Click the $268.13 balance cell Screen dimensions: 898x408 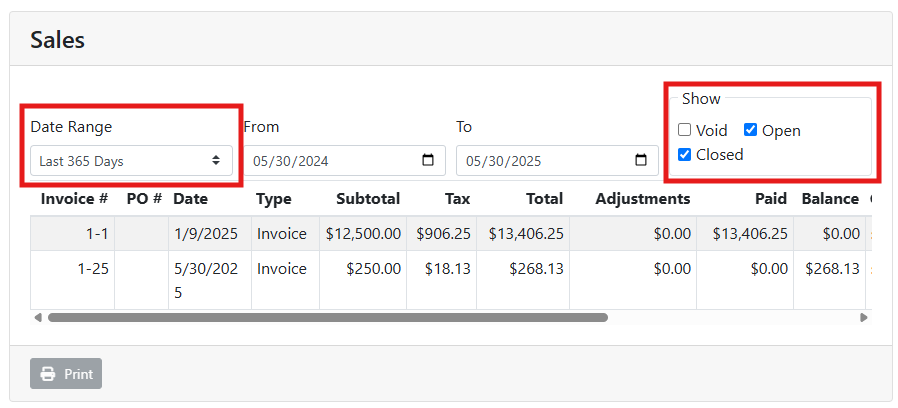pyautogui.click(x=829, y=280)
